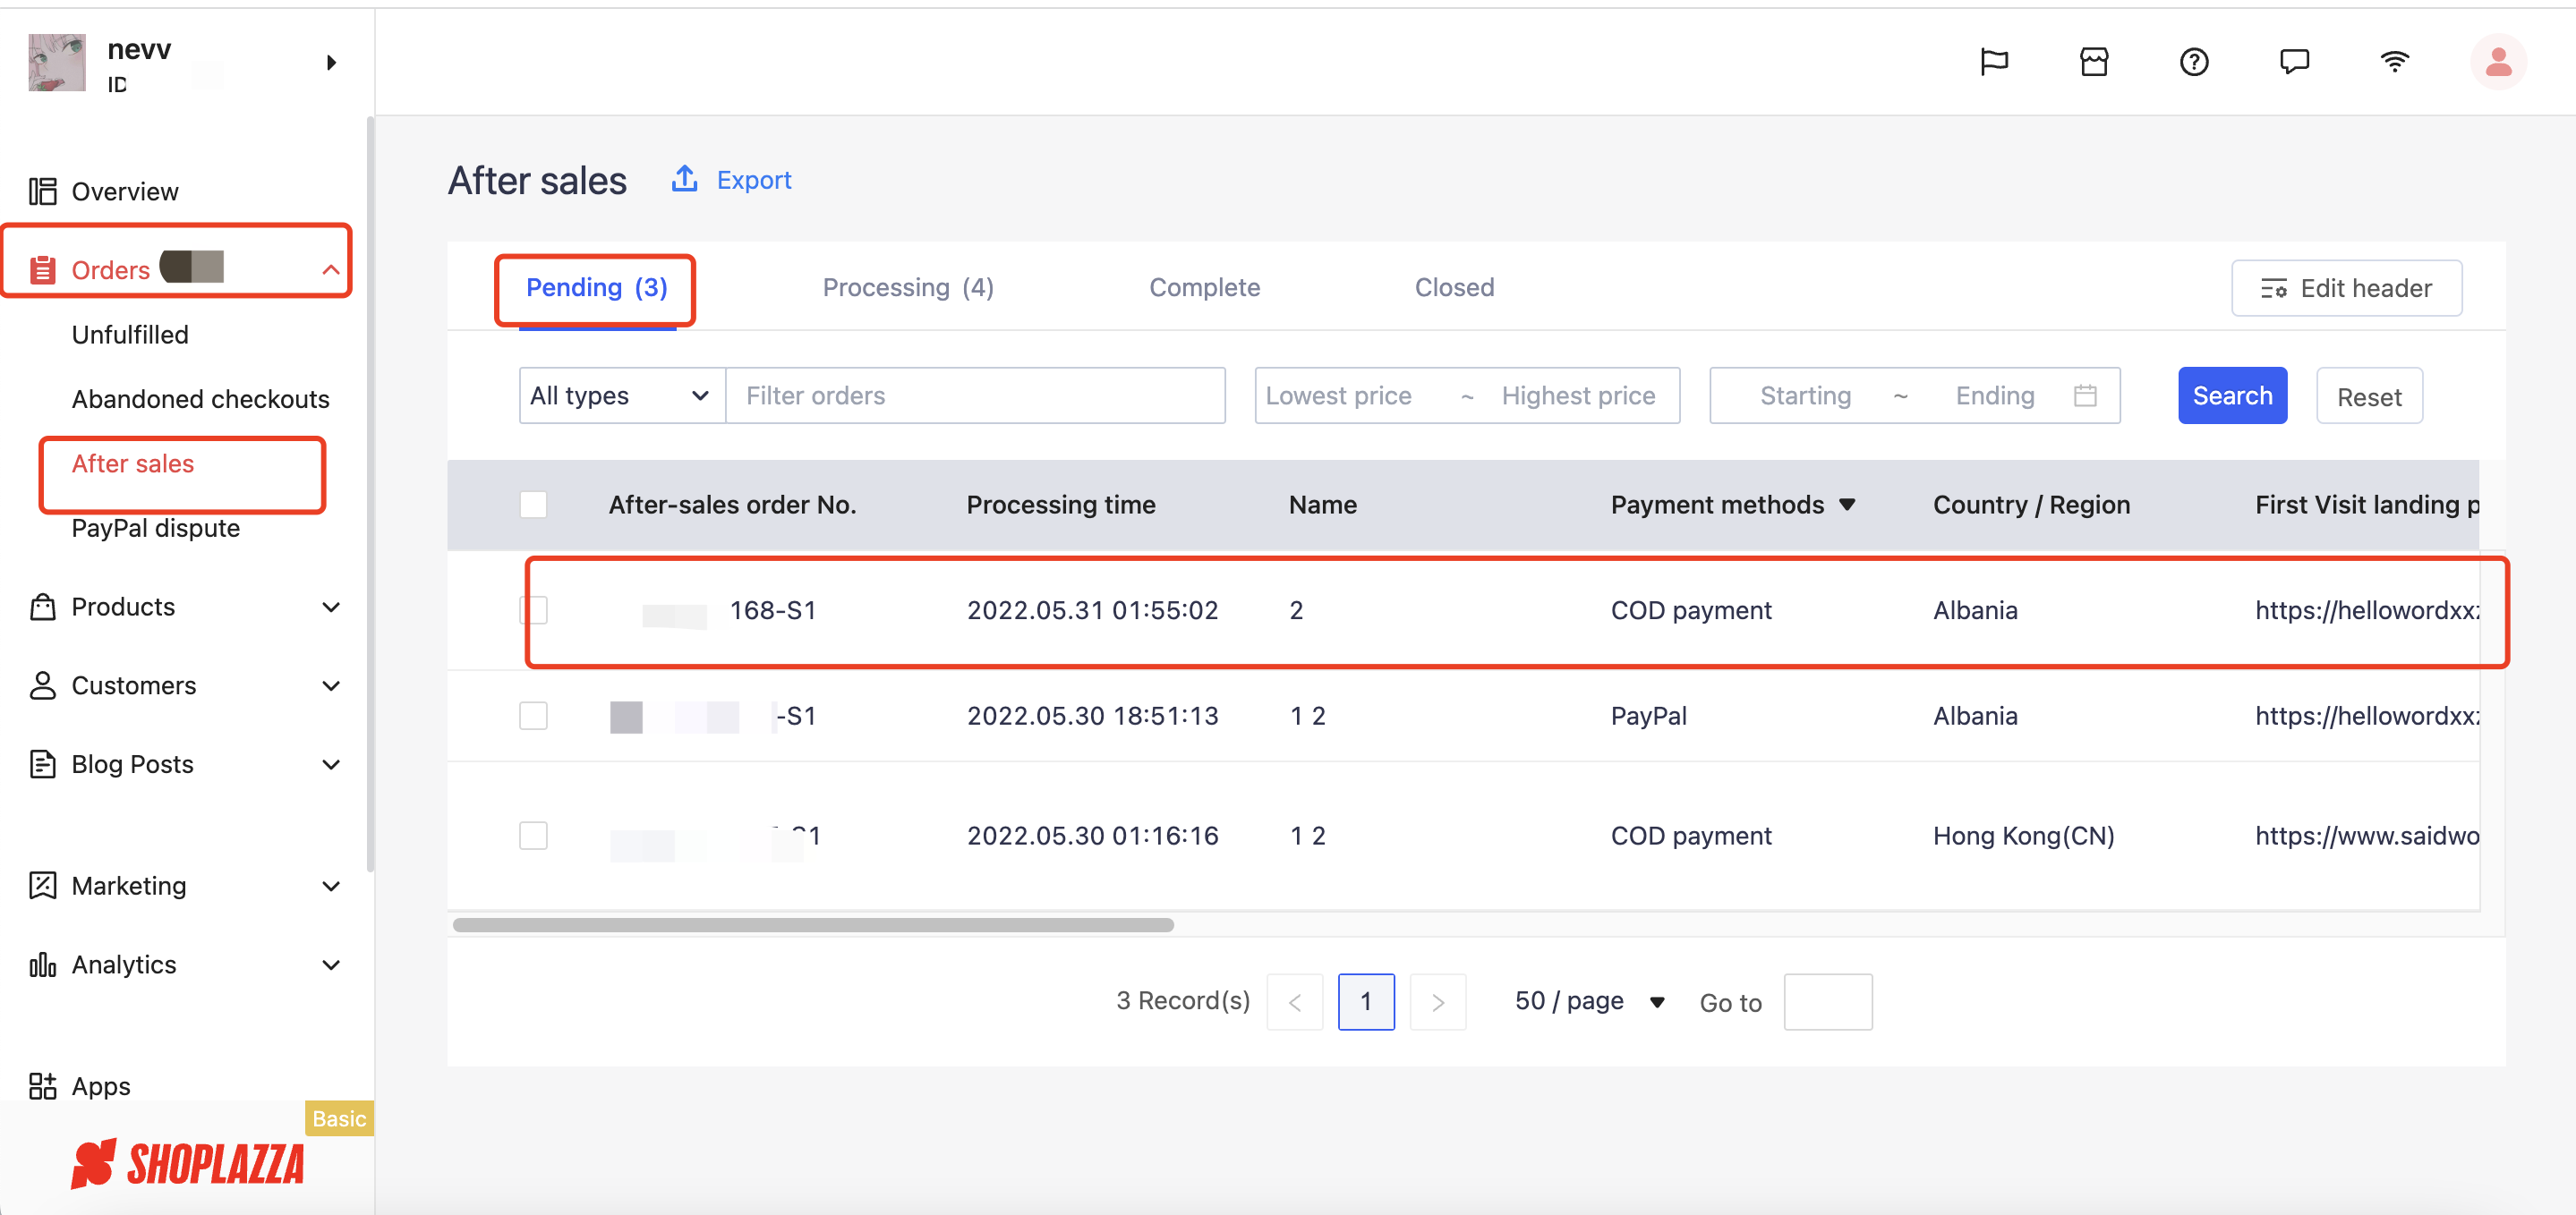Click the Export upload icon
2576x1215 pixels.
684,179
